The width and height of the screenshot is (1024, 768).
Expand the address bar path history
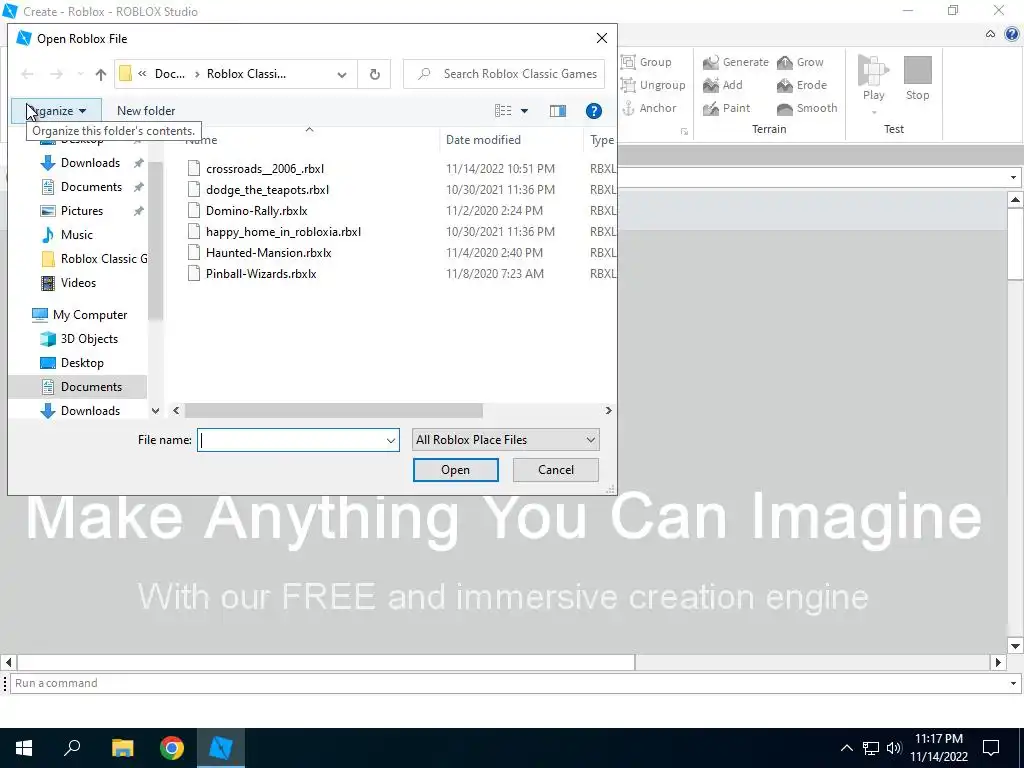342,74
